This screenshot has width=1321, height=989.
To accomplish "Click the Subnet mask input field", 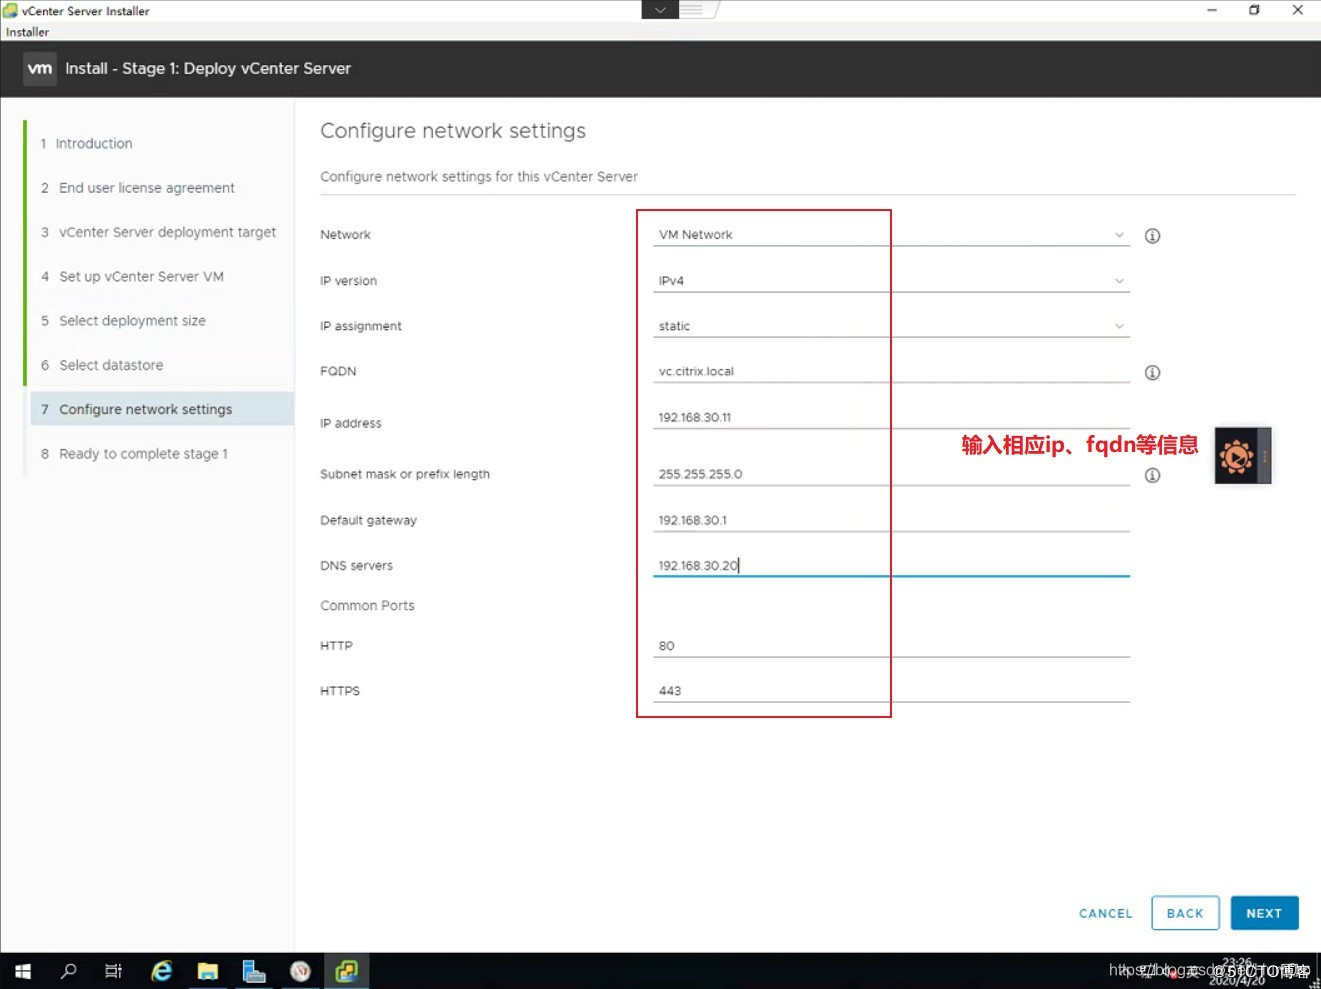I will click(x=892, y=474).
